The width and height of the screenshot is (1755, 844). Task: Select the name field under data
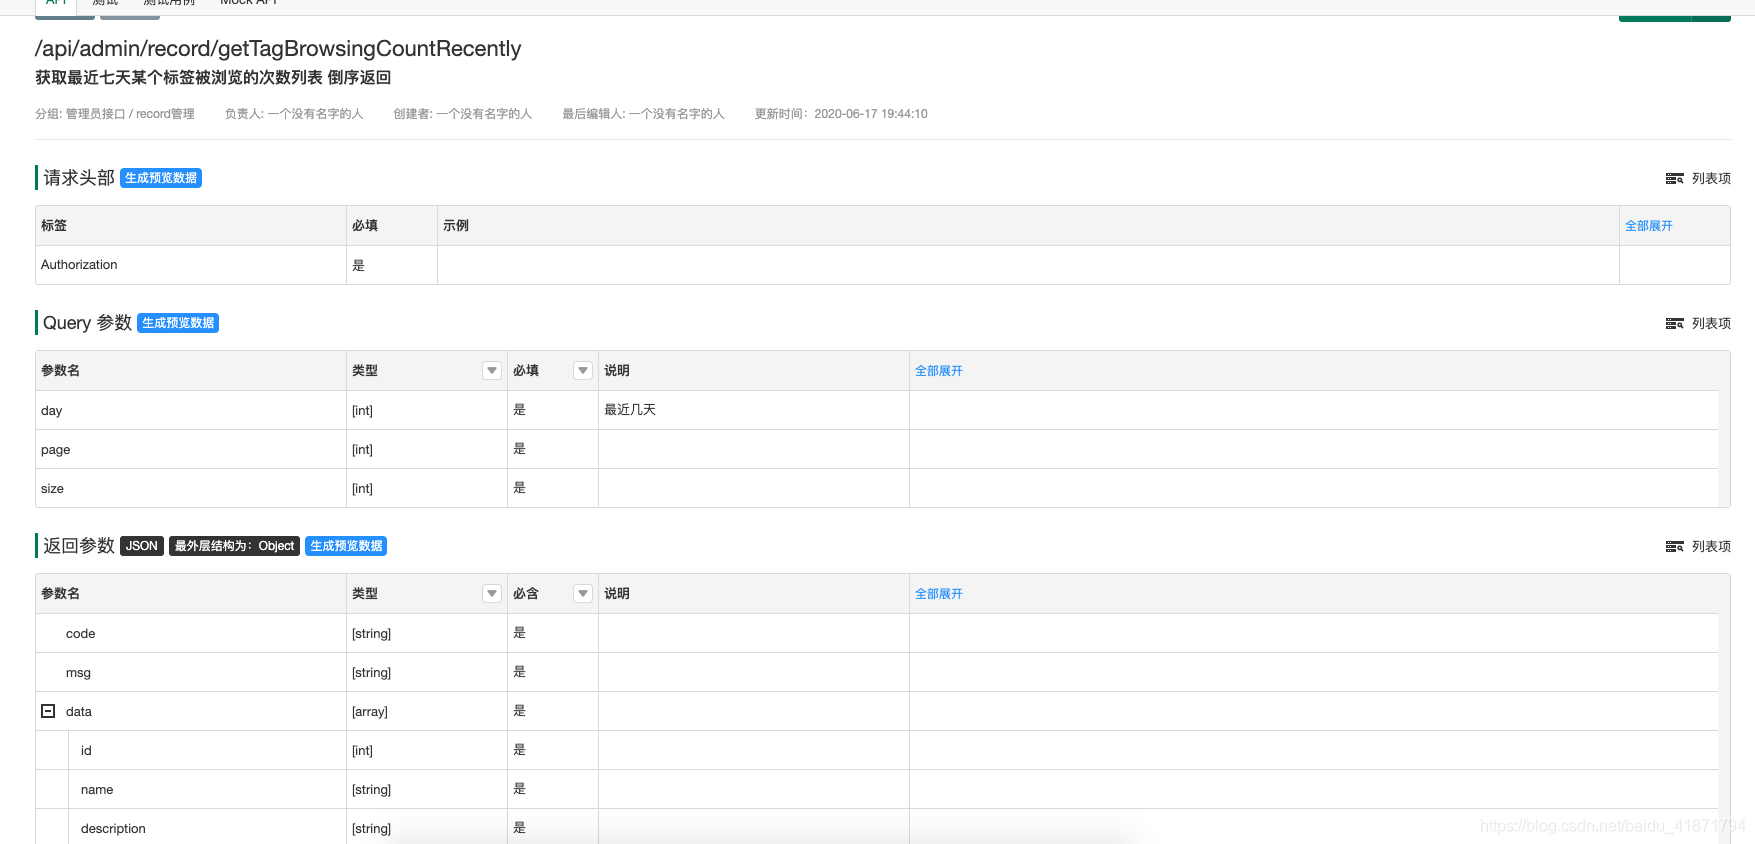point(97,790)
